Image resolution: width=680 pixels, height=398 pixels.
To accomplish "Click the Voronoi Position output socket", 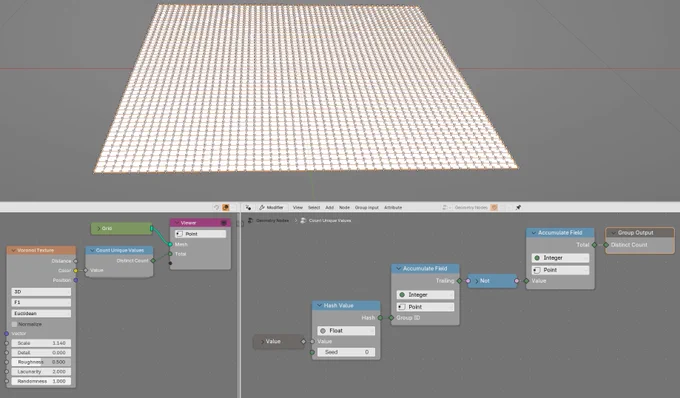I will [x=76, y=280].
